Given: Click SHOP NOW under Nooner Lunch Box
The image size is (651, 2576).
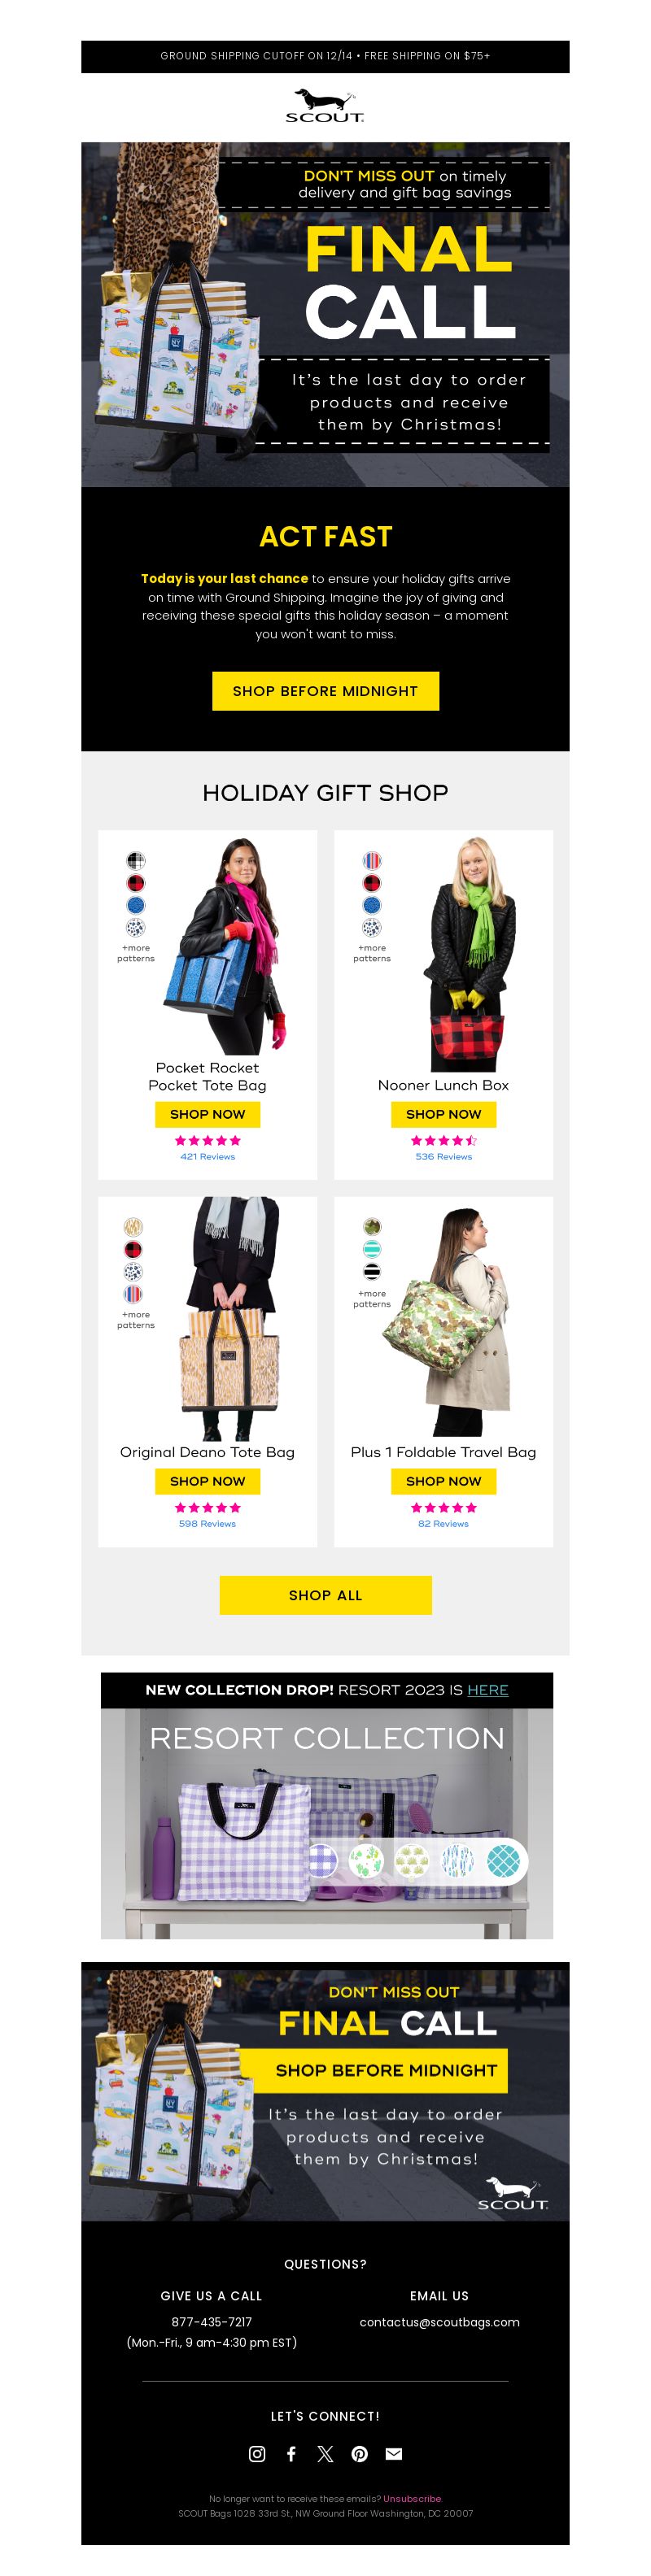Looking at the screenshot, I should (443, 1114).
